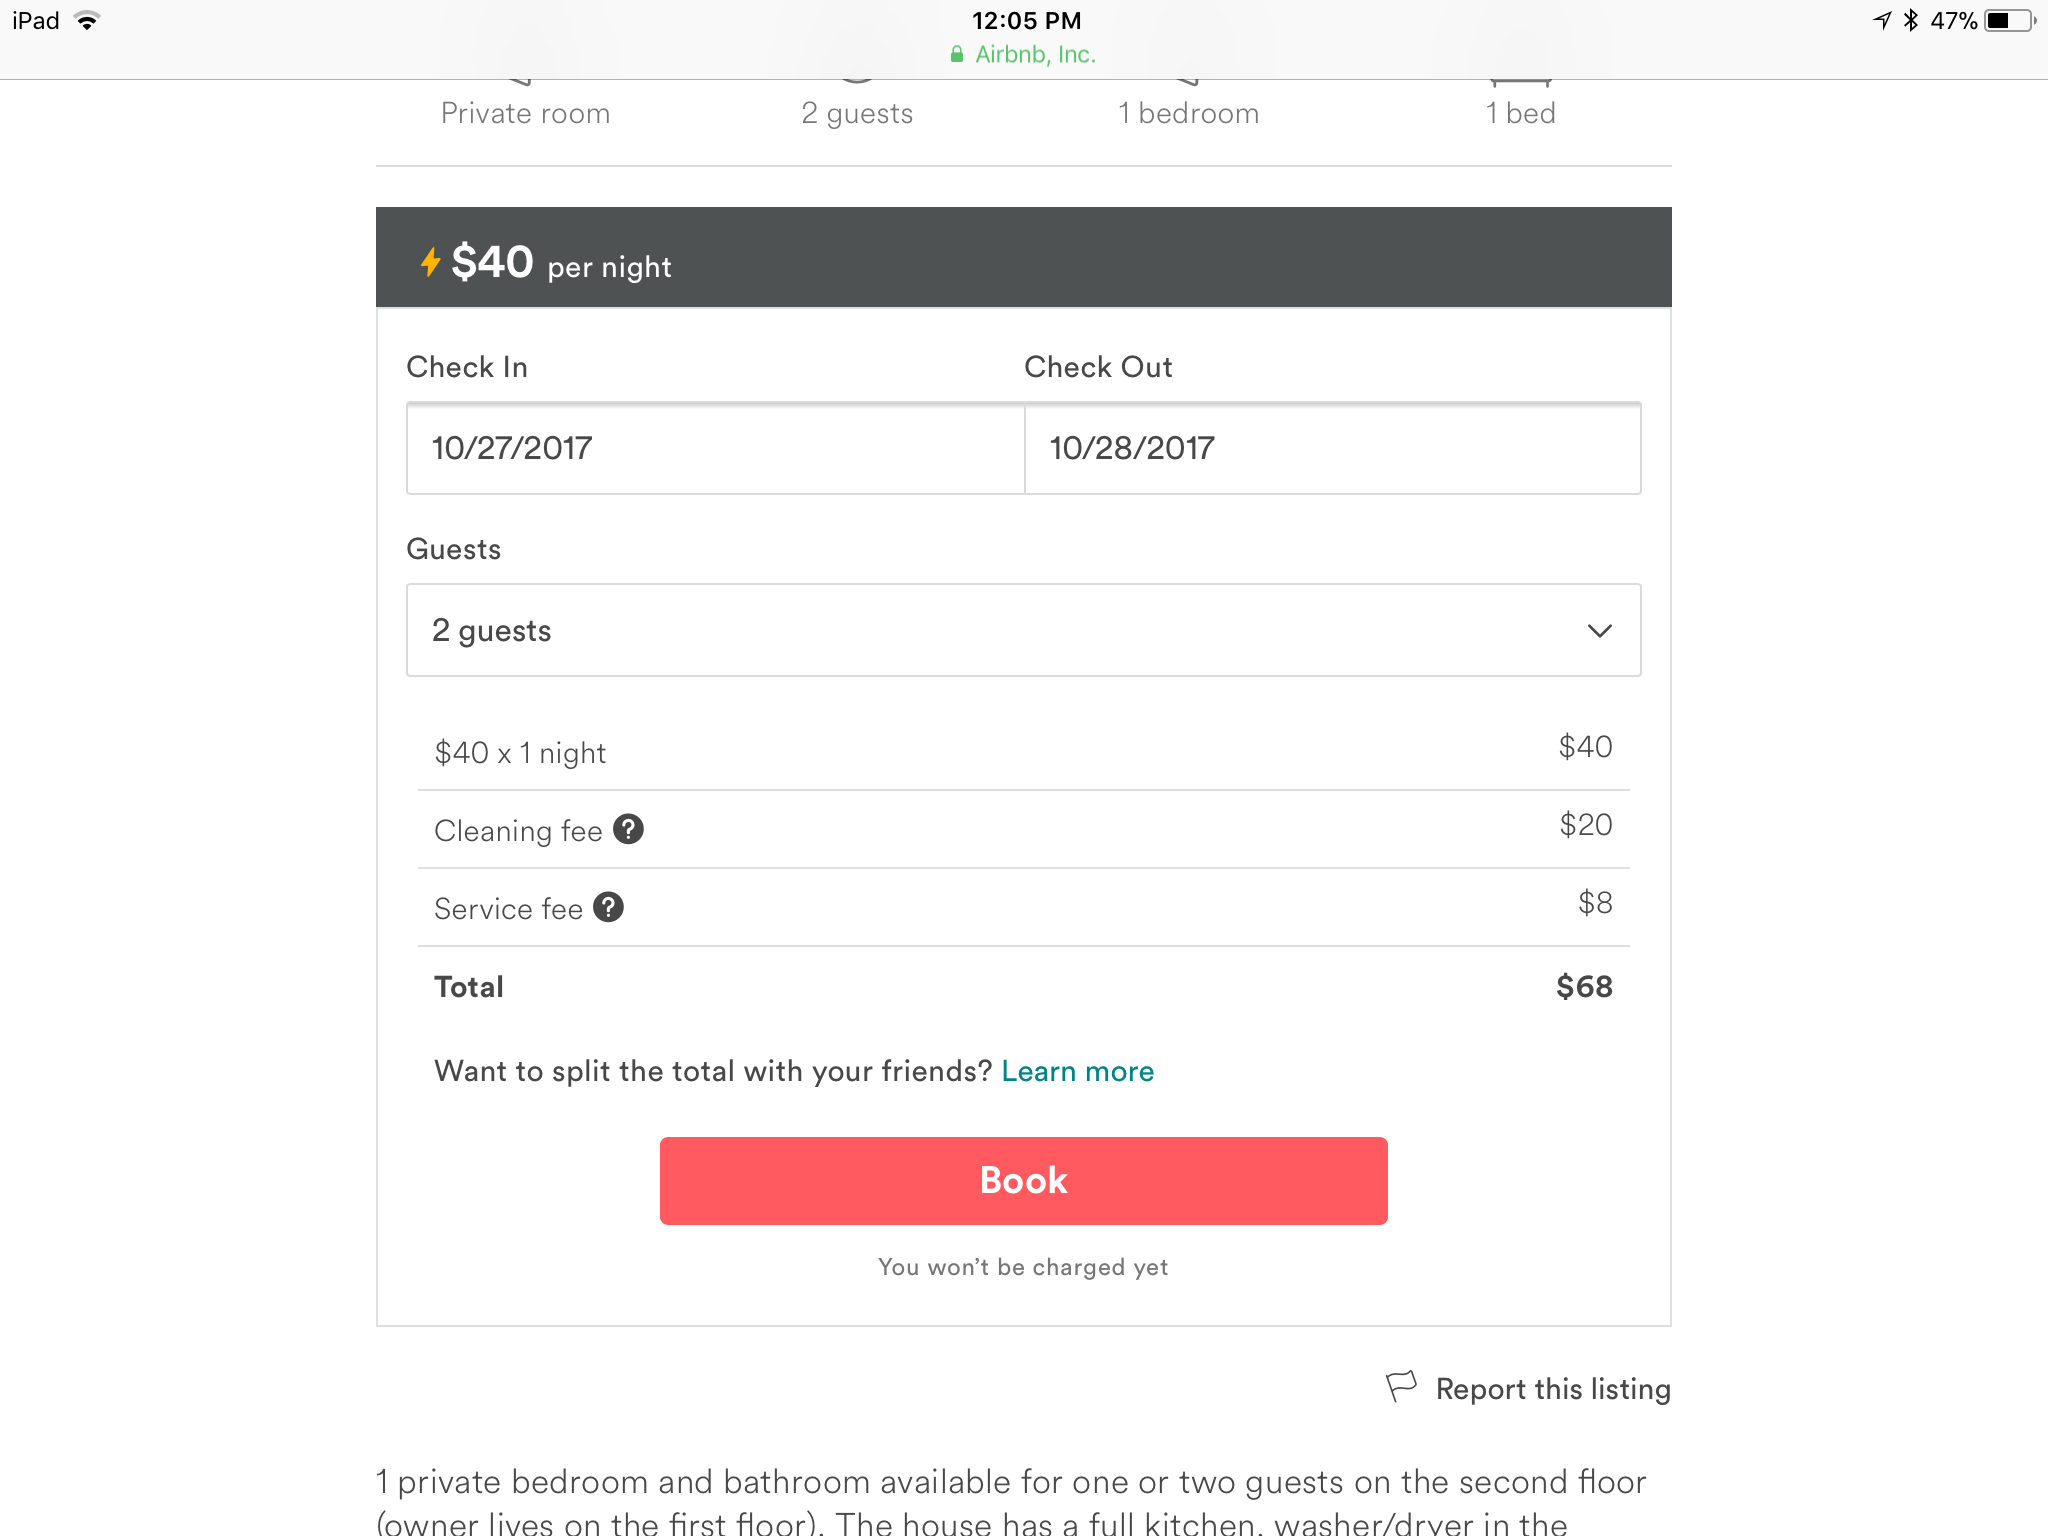Tap the 1 bedroom label
This screenshot has height=1536, width=2048.
[x=1188, y=113]
